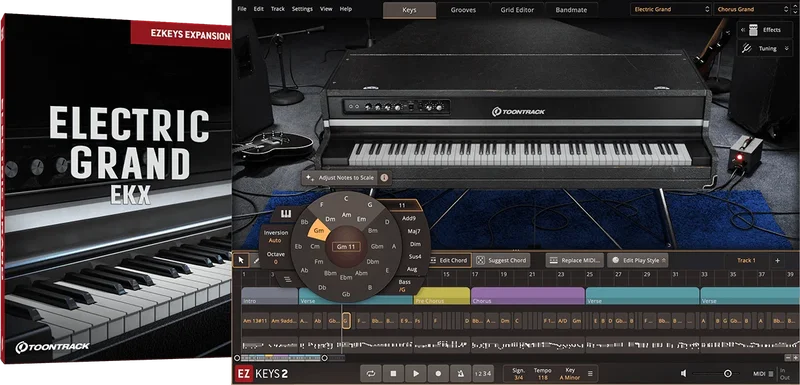Click the MIDI indicator icon
800x385 pixels.
770,374
